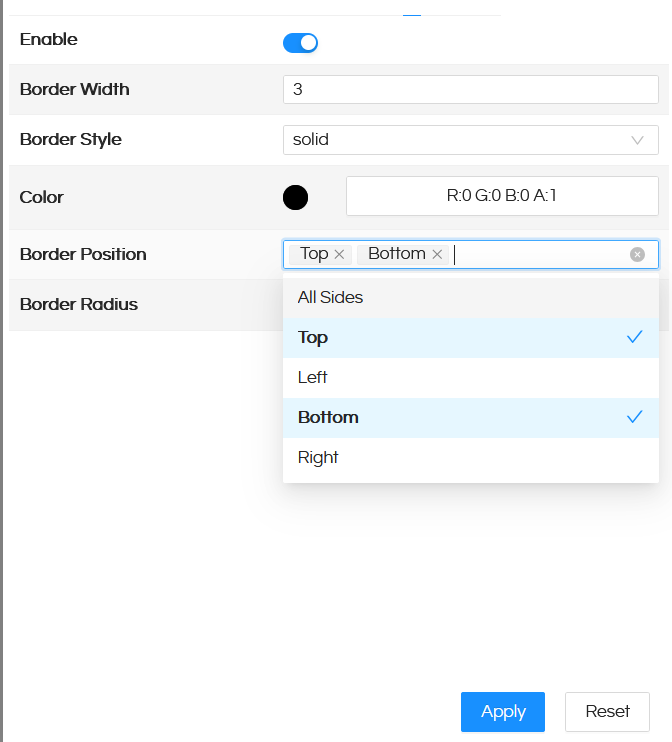Viewport: 672px width, 742px height.
Task: Click the Border Style label
Action: coord(71,140)
